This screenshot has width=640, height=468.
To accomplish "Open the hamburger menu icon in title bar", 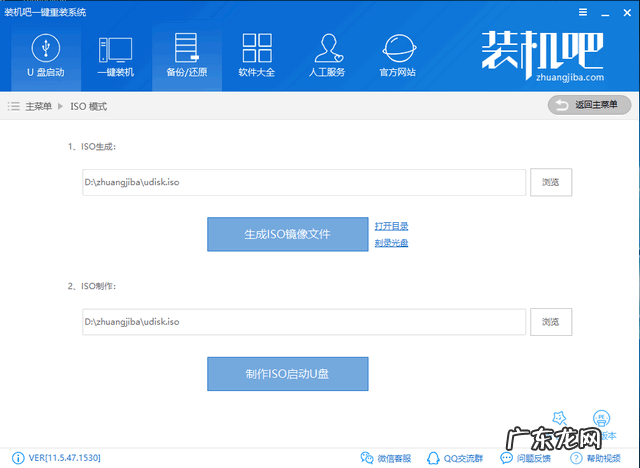I will pos(583,12).
